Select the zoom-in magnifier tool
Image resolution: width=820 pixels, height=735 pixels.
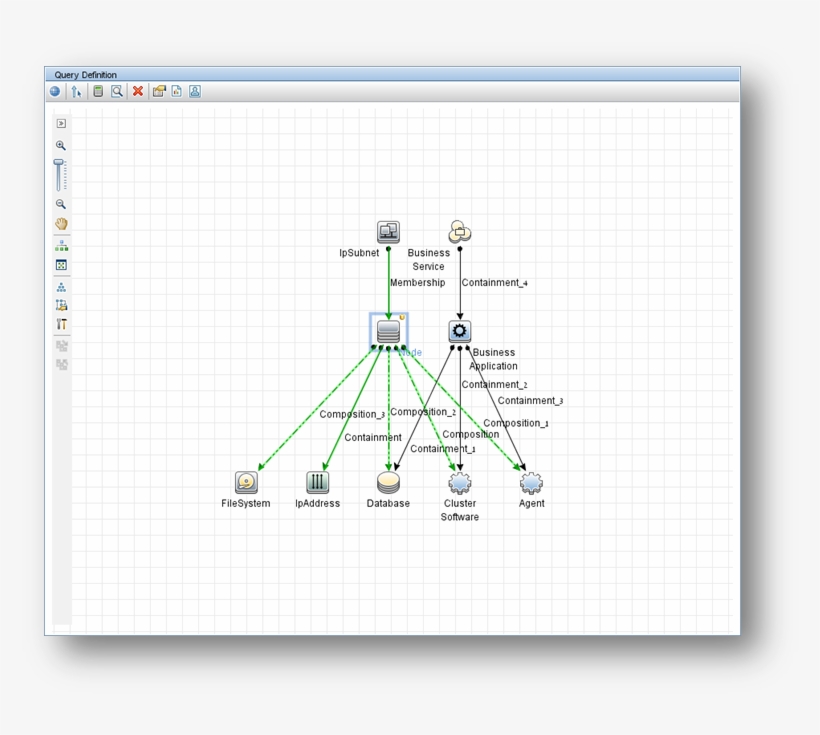pyautogui.click(x=62, y=144)
